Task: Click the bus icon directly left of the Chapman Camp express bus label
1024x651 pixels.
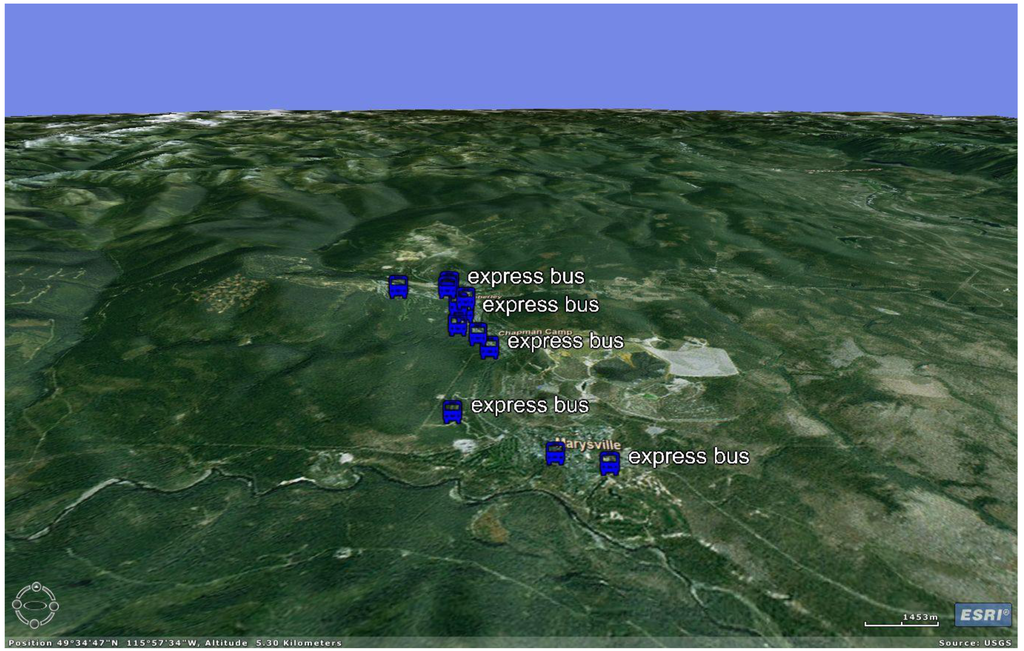Action: tap(490, 347)
